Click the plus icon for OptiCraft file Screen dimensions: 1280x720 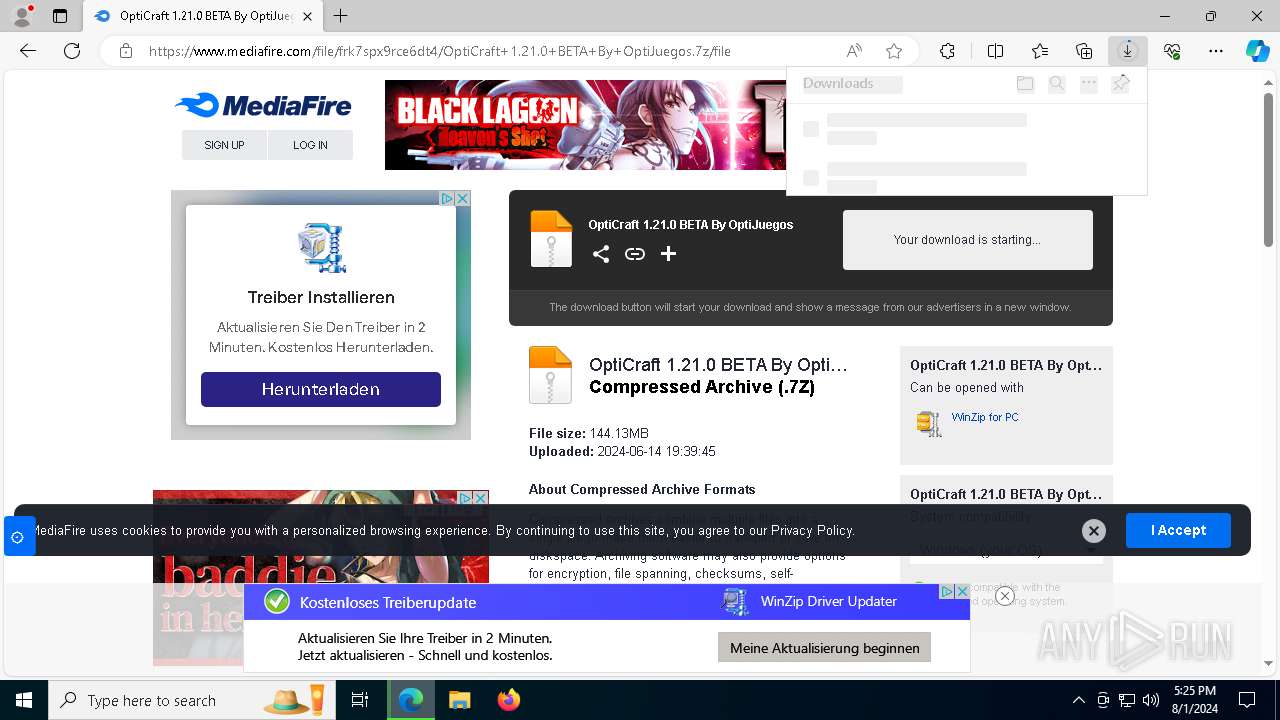pos(668,254)
